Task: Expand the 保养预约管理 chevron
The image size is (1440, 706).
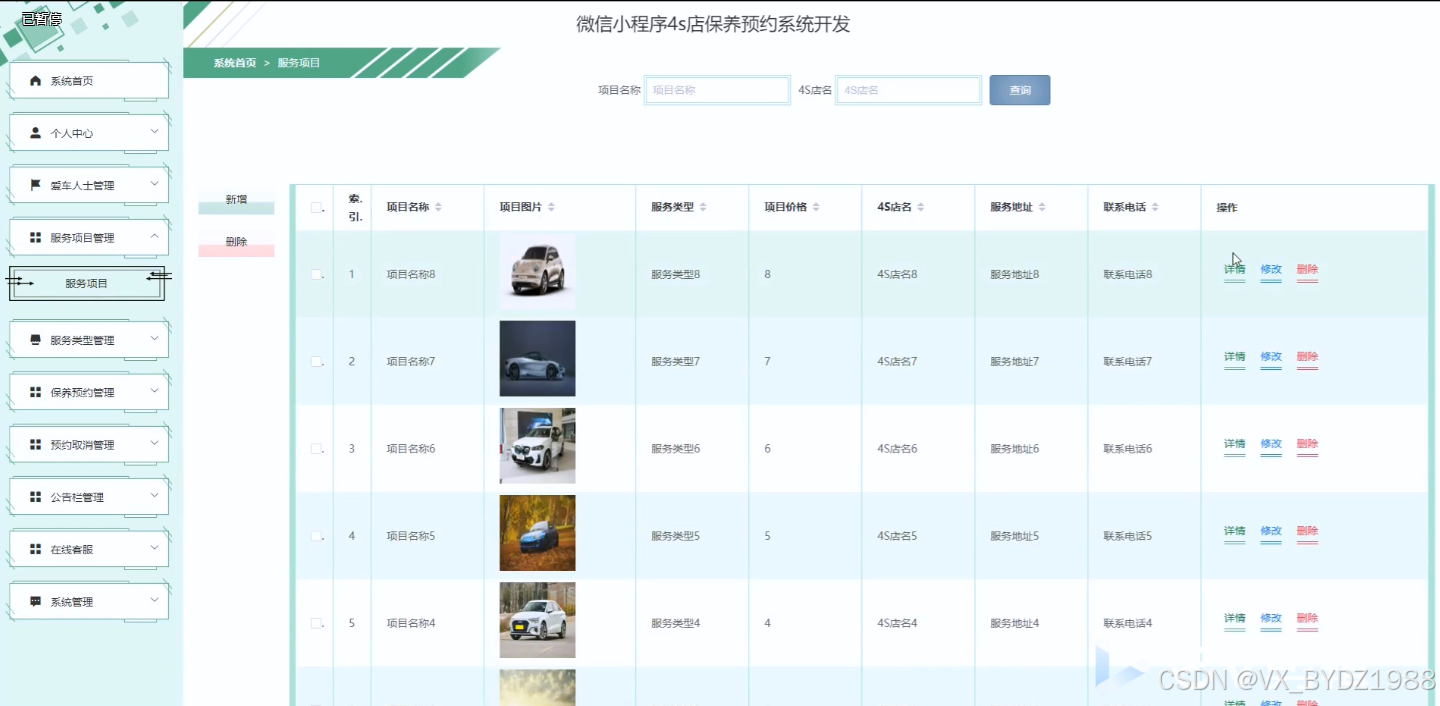Action: 154,390
